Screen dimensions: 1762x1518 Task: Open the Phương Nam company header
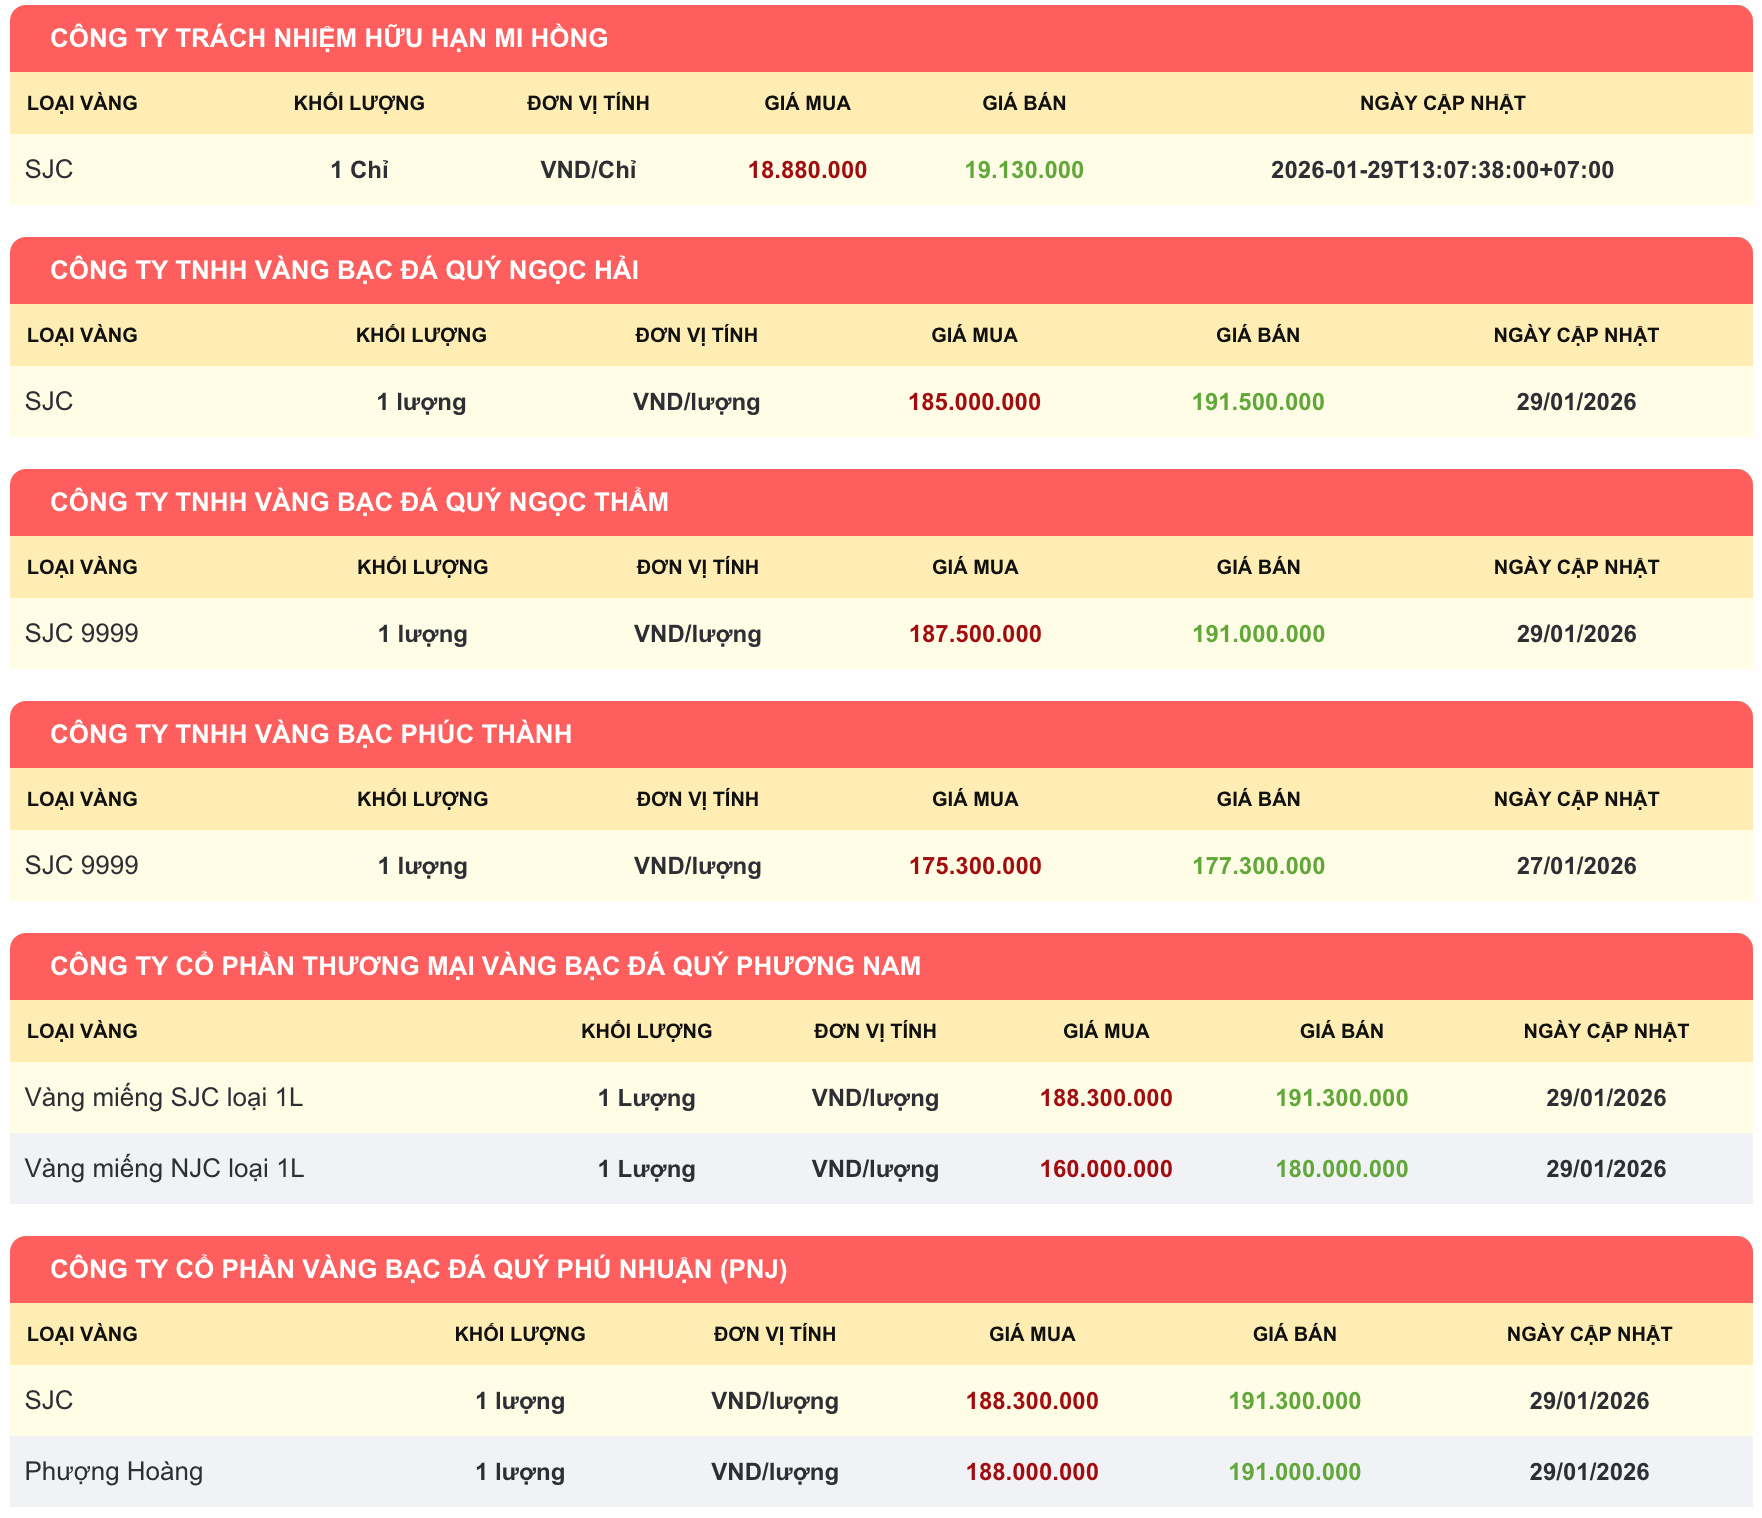485,966
